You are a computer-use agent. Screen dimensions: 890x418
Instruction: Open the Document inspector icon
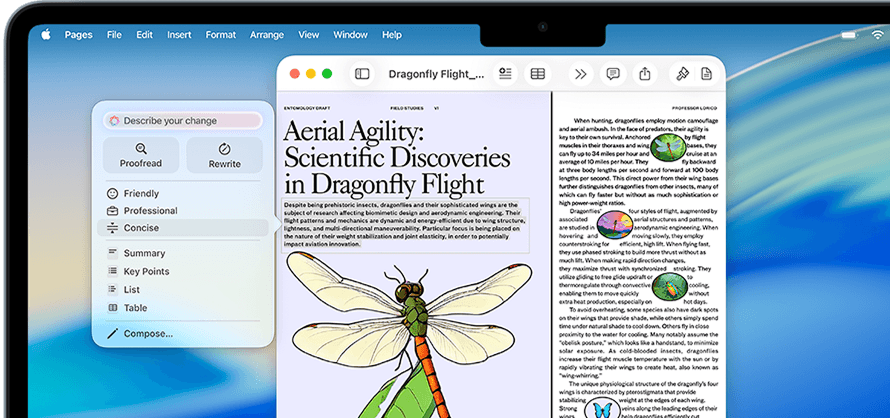pos(707,74)
